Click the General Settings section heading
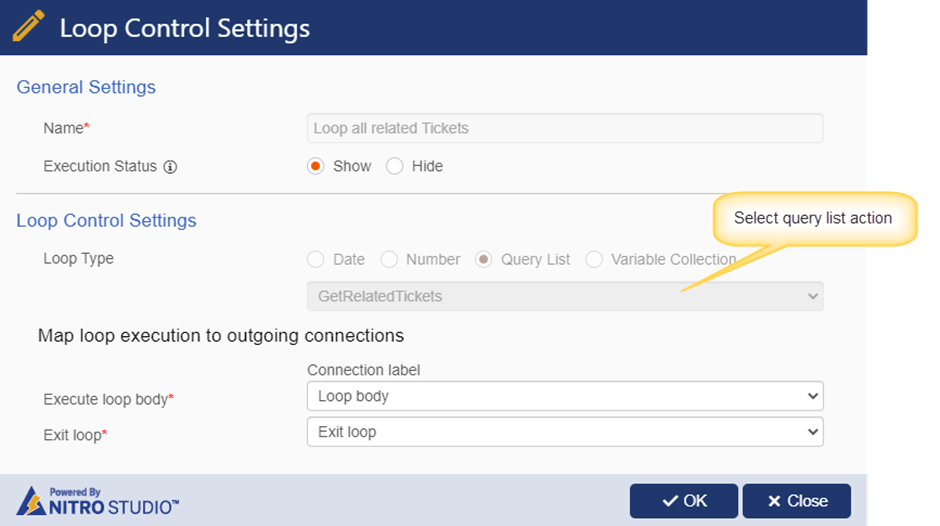Image resolution: width=940 pixels, height=526 pixels. pyautogui.click(x=86, y=87)
